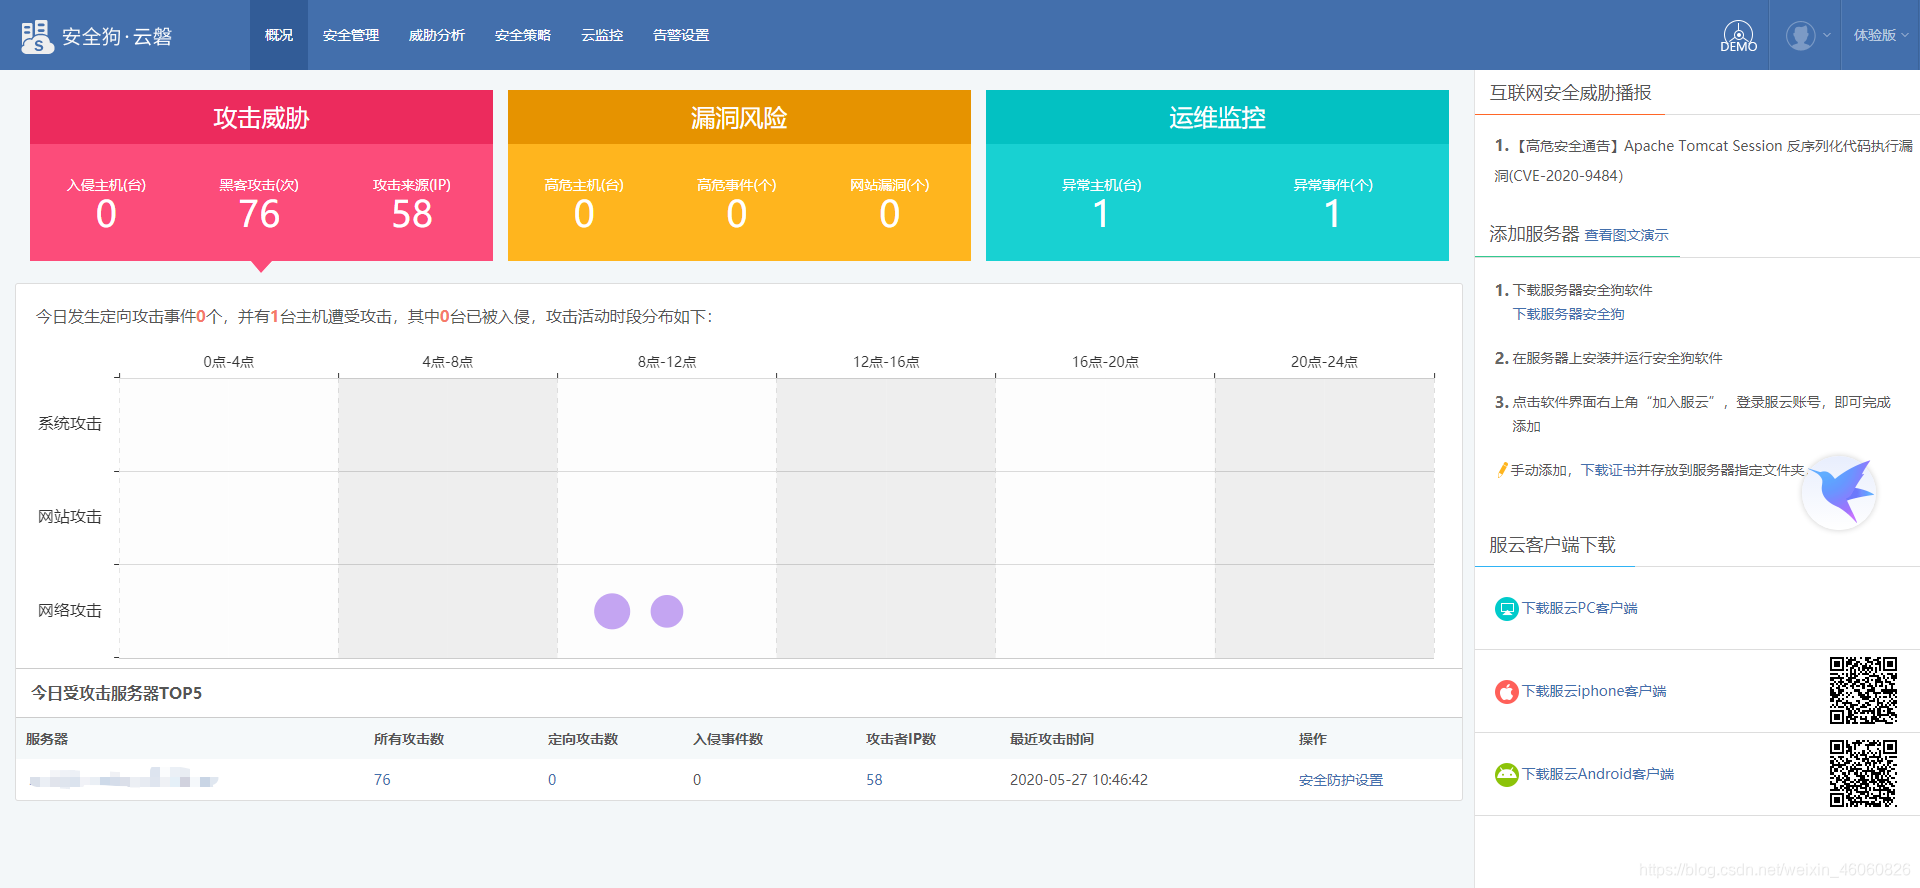Click the 下载服务器安全狗 link
The width and height of the screenshot is (1920, 888).
[1568, 314]
